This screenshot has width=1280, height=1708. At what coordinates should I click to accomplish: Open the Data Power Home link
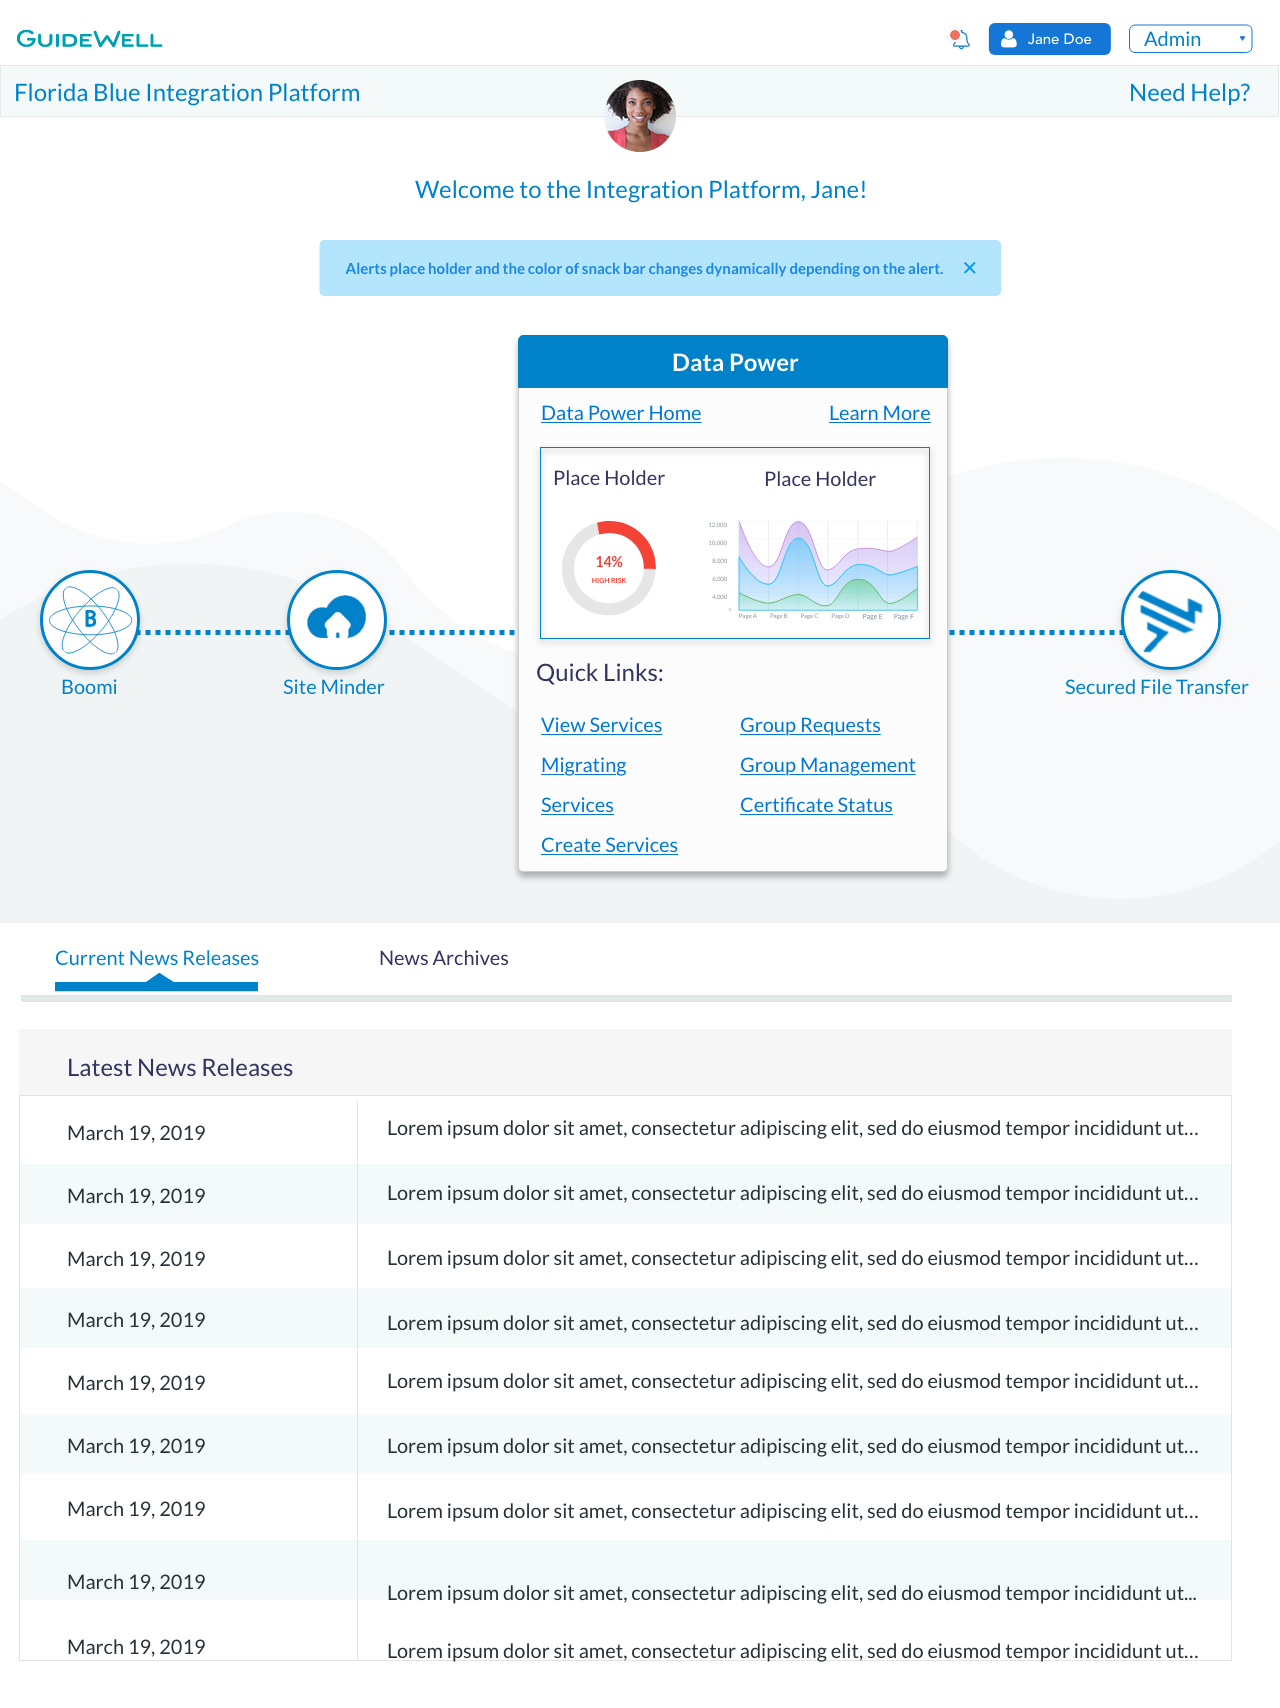click(621, 413)
